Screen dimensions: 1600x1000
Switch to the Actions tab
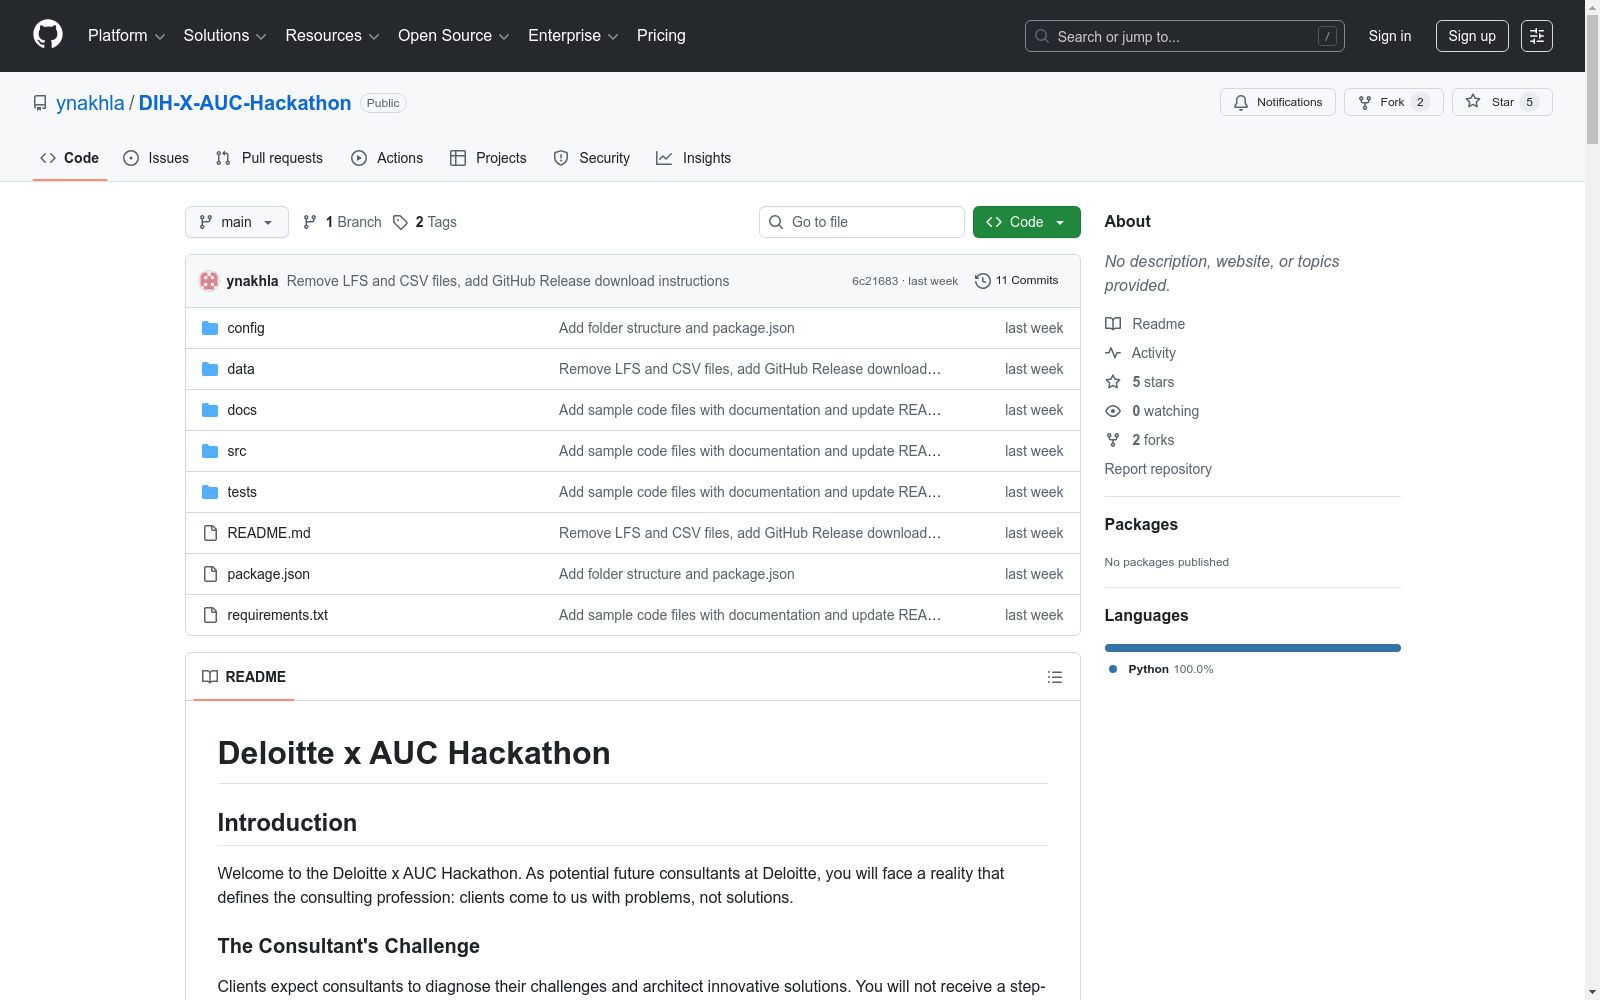(x=387, y=158)
